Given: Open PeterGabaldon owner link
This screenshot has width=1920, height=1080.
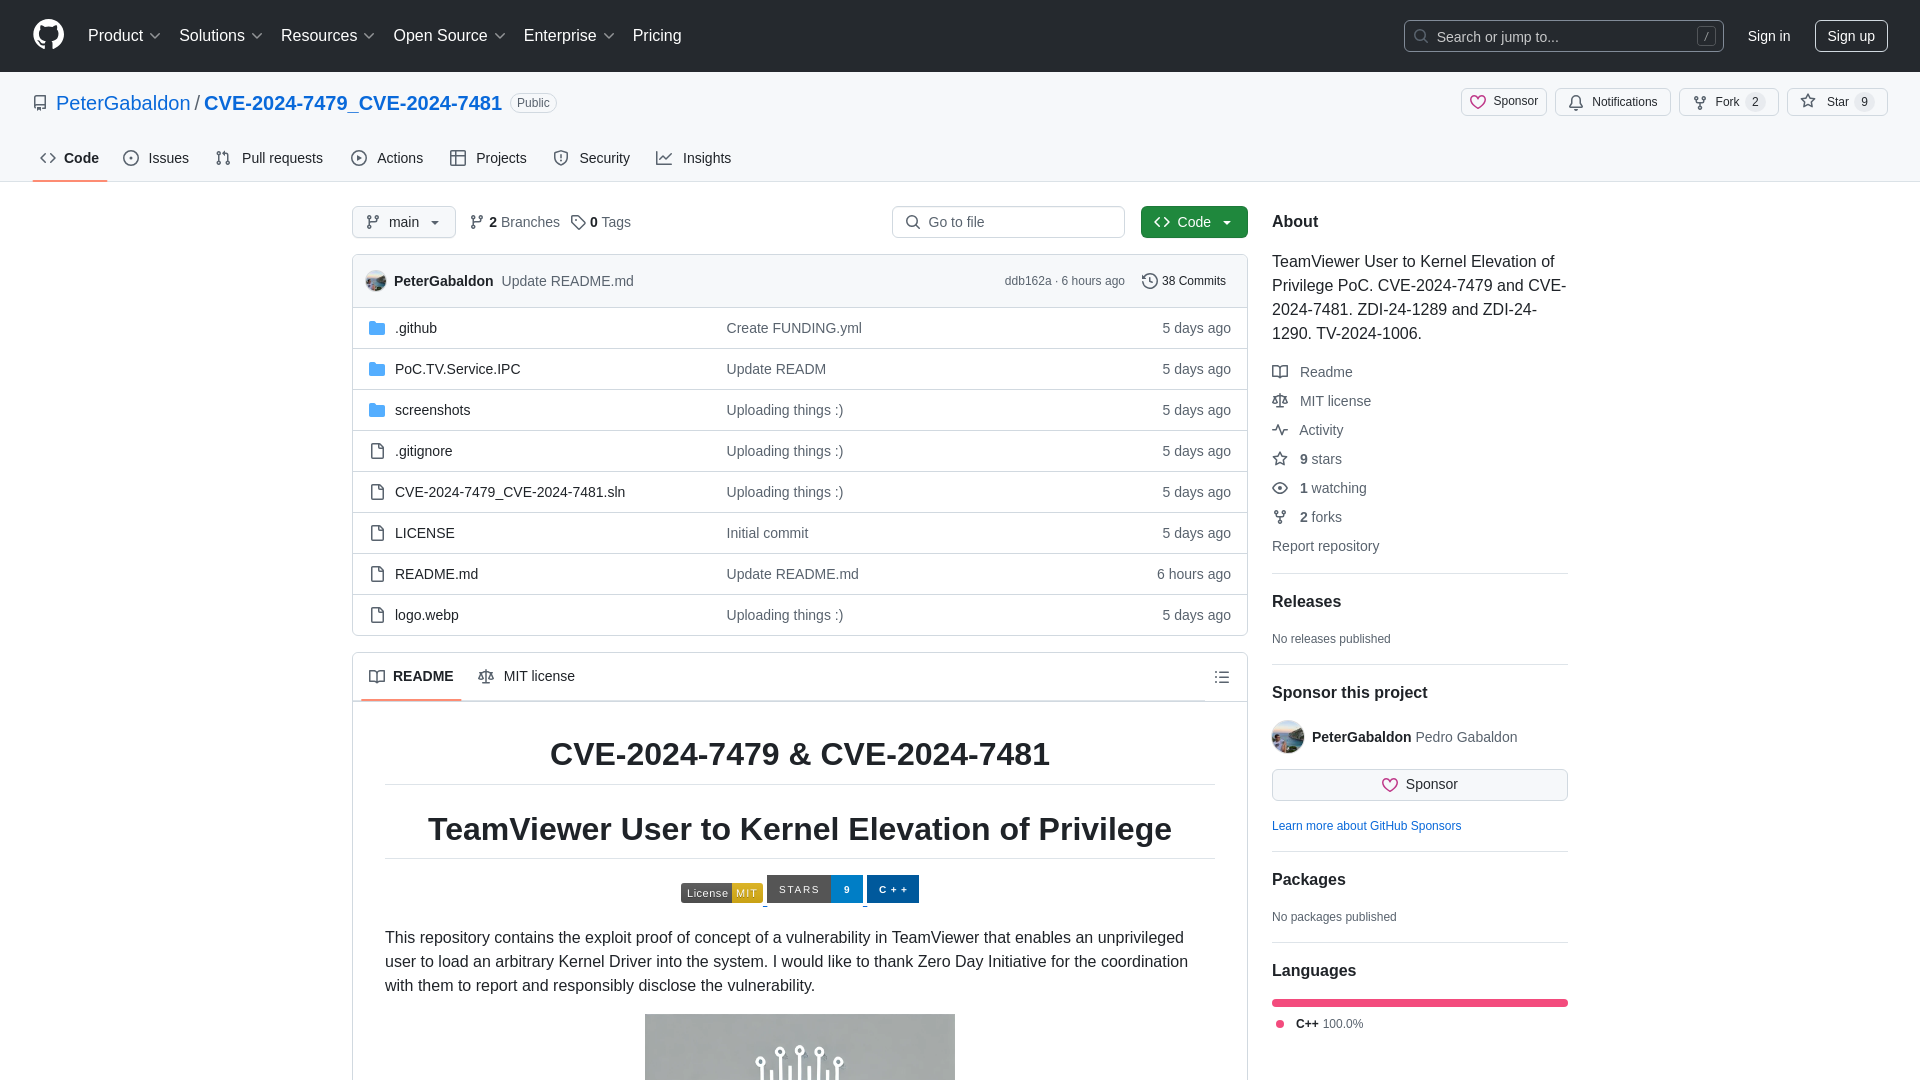Looking at the screenshot, I should pyautogui.click(x=123, y=103).
